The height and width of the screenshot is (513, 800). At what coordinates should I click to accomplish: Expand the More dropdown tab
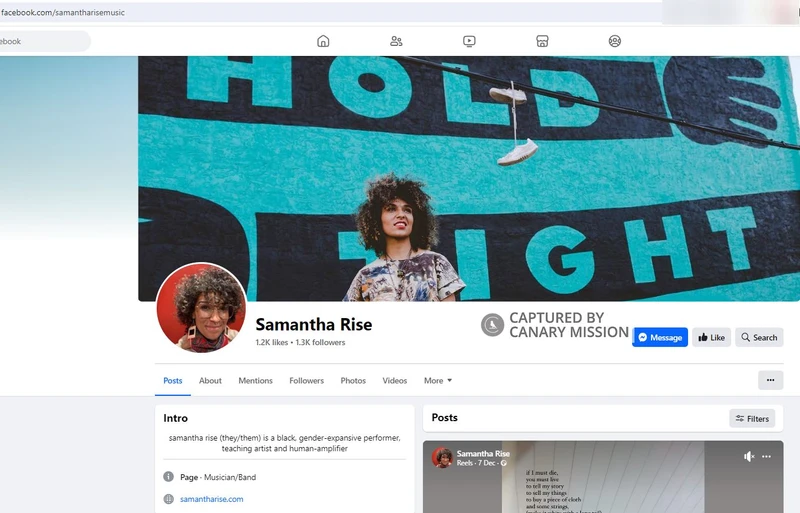pos(438,381)
